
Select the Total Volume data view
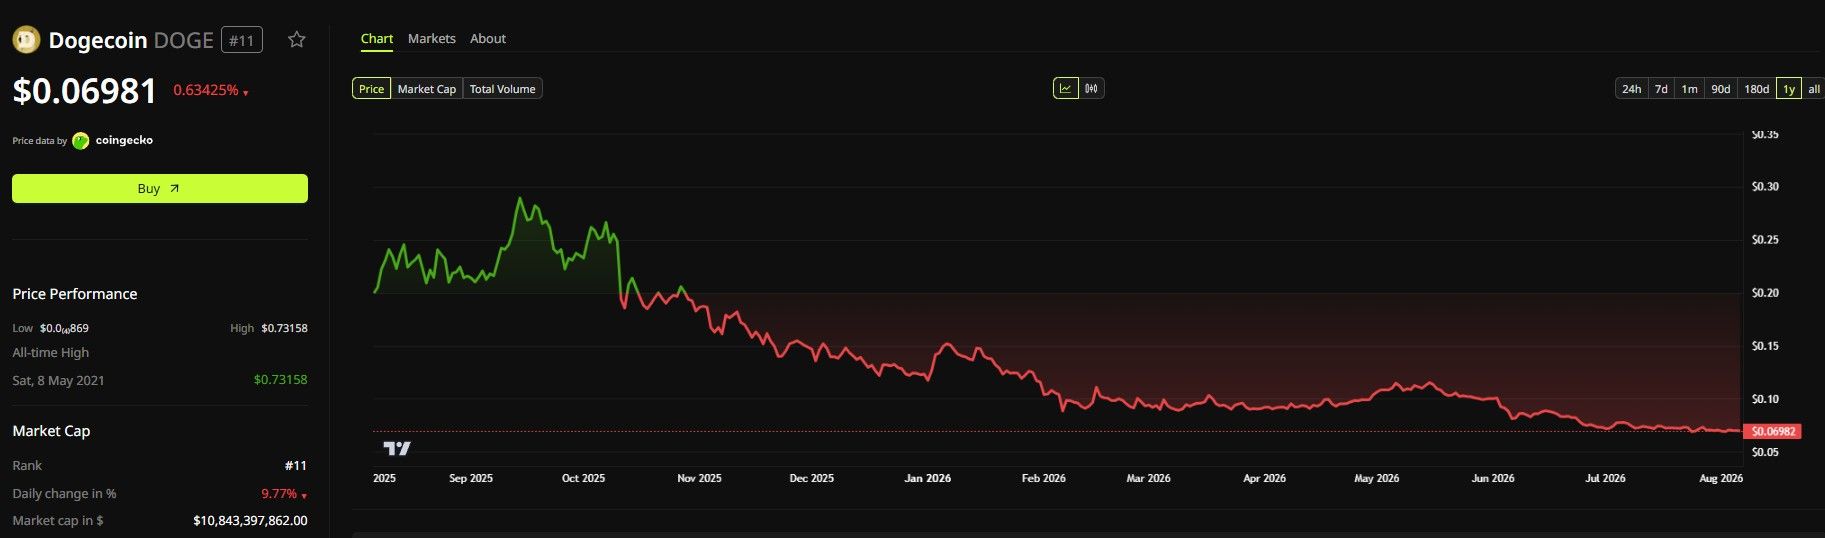pyautogui.click(x=503, y=89)
